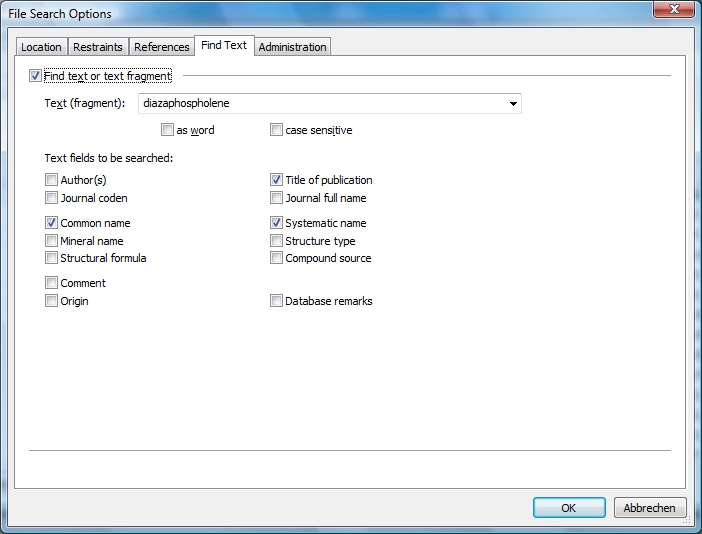Close the File Search Options dialog
This screenshot has height=534, width=702.
pyautogui.click(x=674, y=12)
